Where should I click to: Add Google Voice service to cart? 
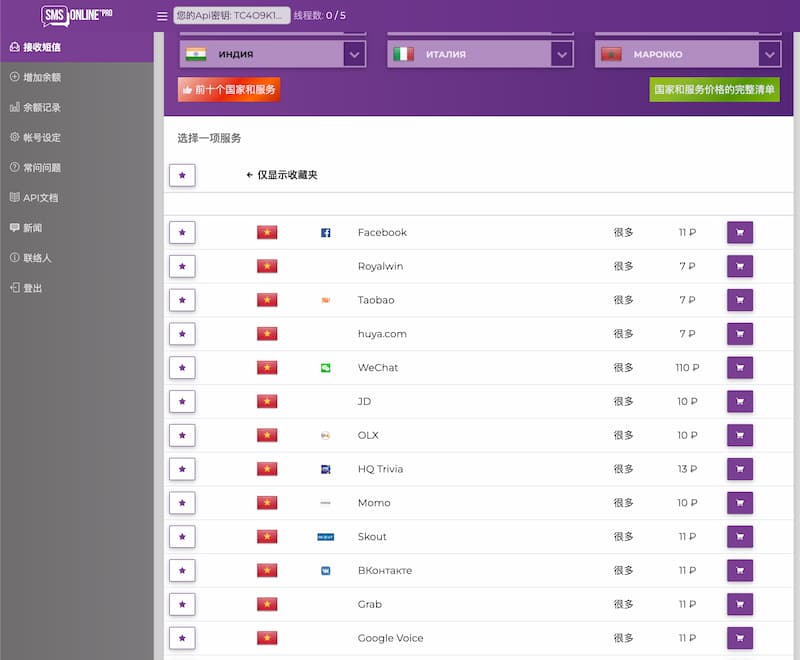click(x=739, y=638)
